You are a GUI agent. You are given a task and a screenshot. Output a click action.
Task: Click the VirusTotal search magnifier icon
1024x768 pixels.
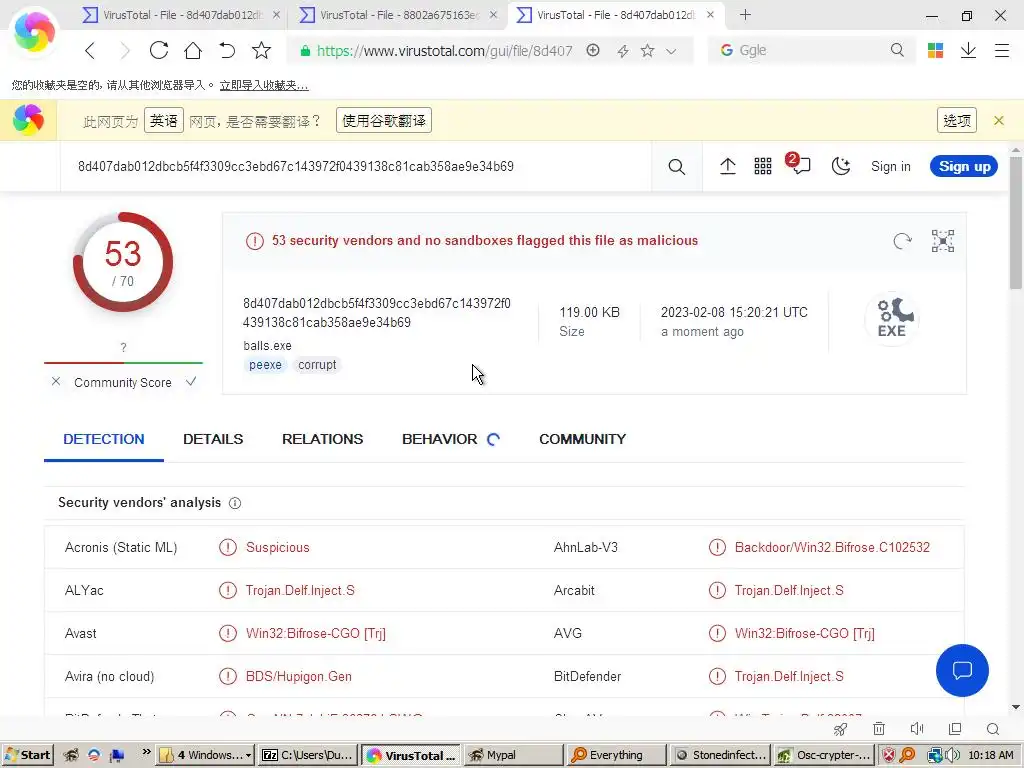click(x=677, y=167)
